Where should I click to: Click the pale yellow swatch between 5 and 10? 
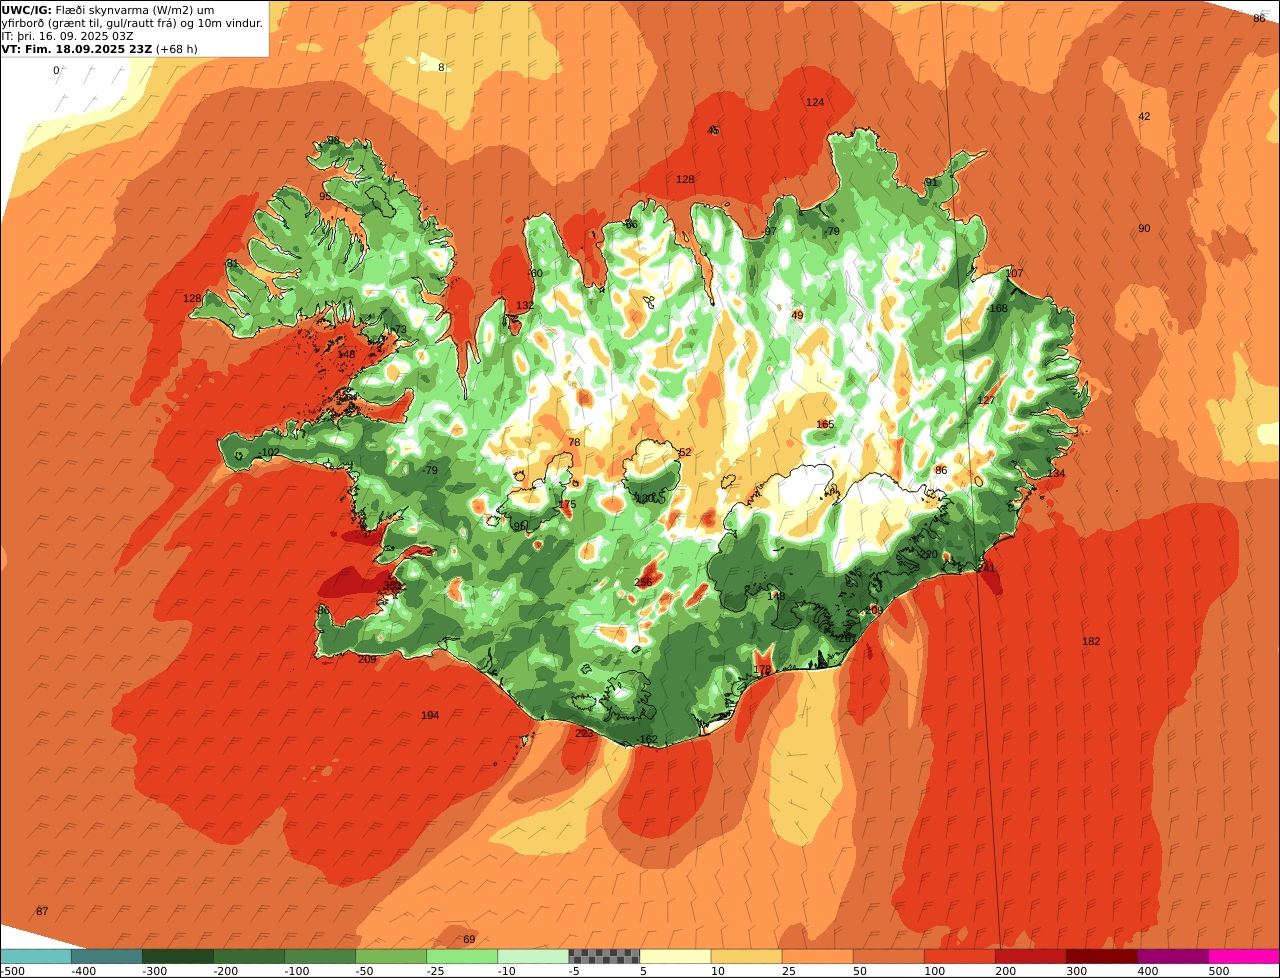[674, 956]
